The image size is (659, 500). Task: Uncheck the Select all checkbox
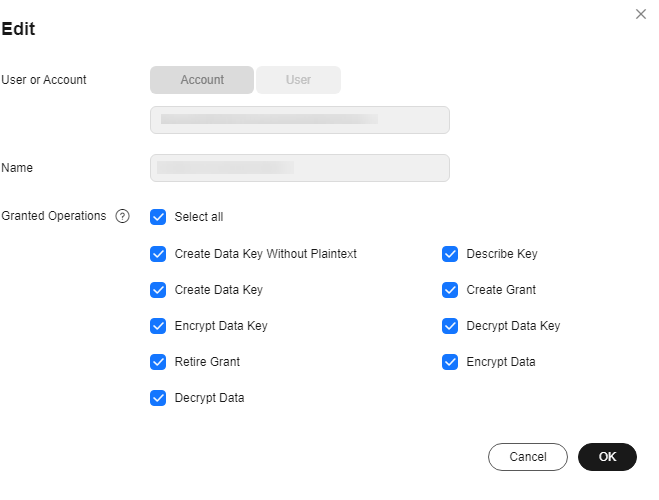click(x=158, y=217)
